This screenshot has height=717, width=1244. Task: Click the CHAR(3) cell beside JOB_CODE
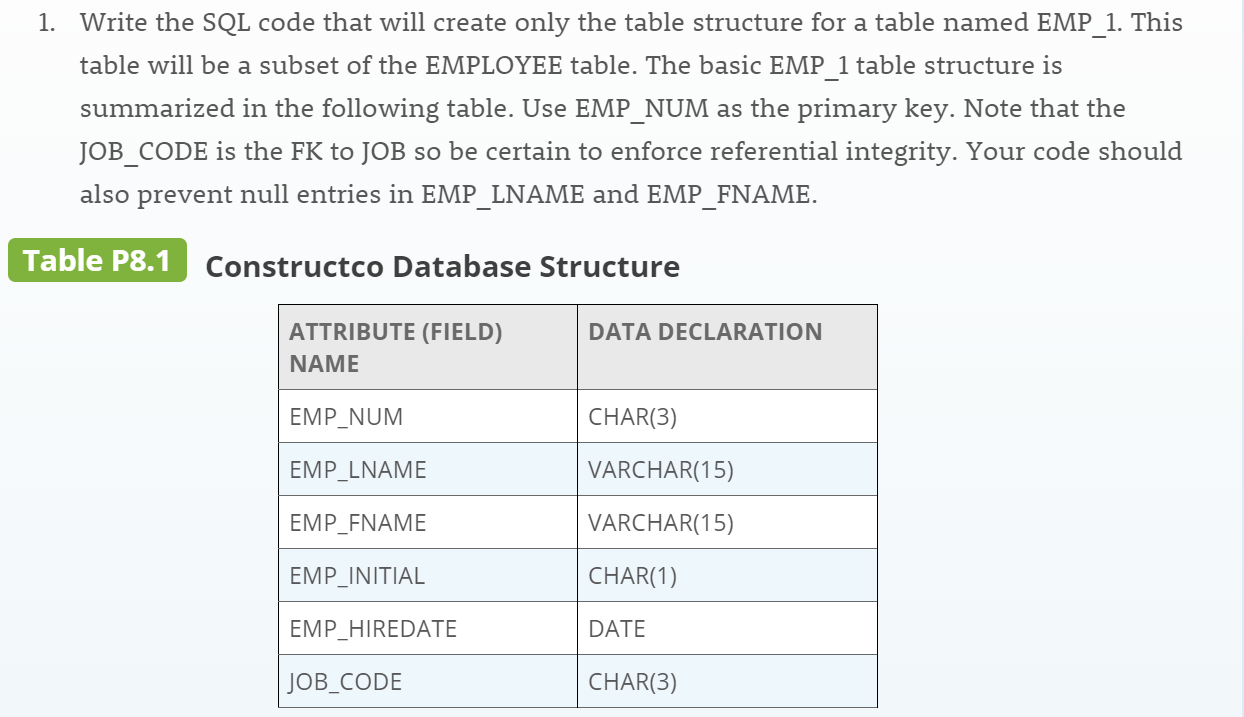727,682
